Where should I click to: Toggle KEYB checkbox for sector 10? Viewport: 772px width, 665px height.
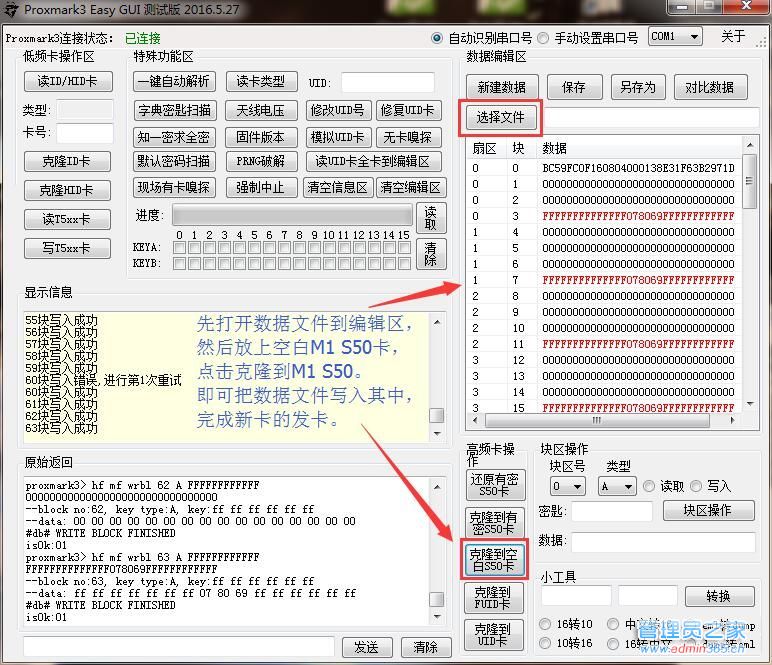tap(329, 263)
